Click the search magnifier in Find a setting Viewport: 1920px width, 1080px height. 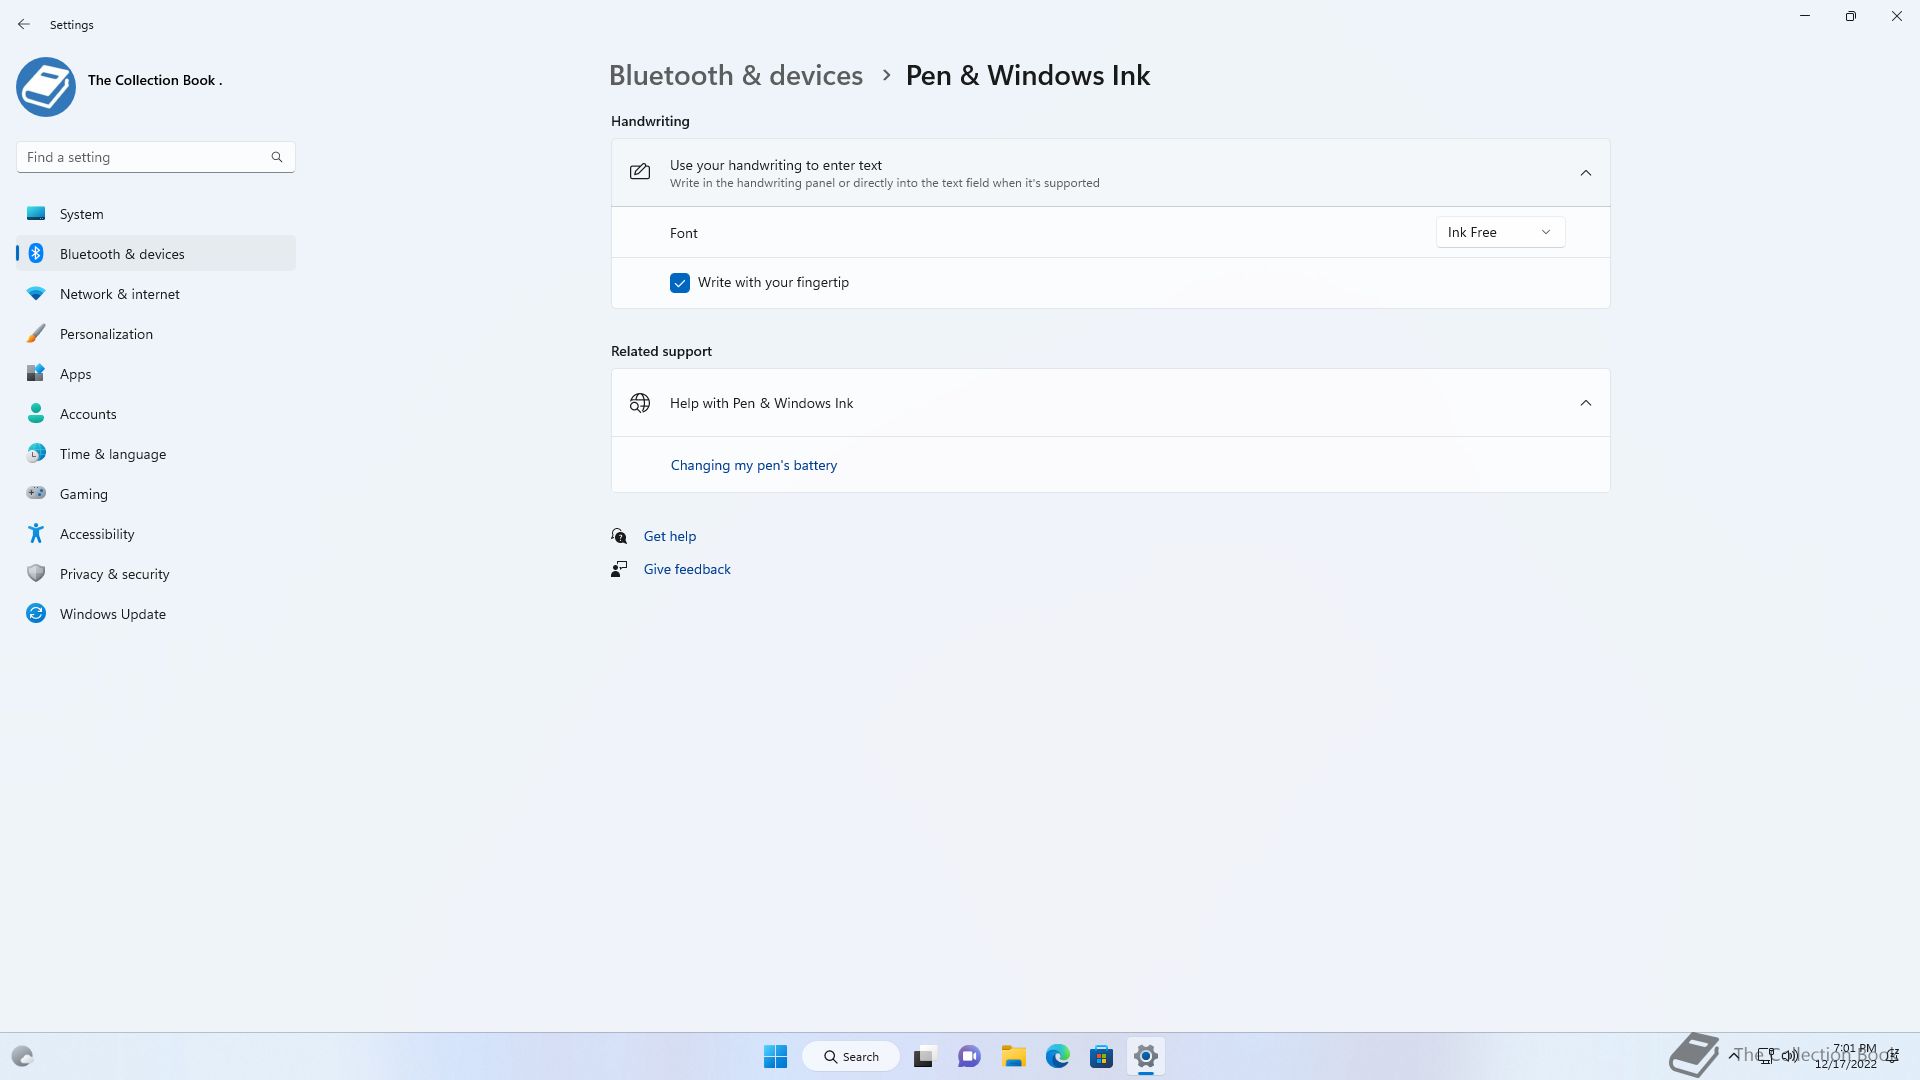pos(277,157)
